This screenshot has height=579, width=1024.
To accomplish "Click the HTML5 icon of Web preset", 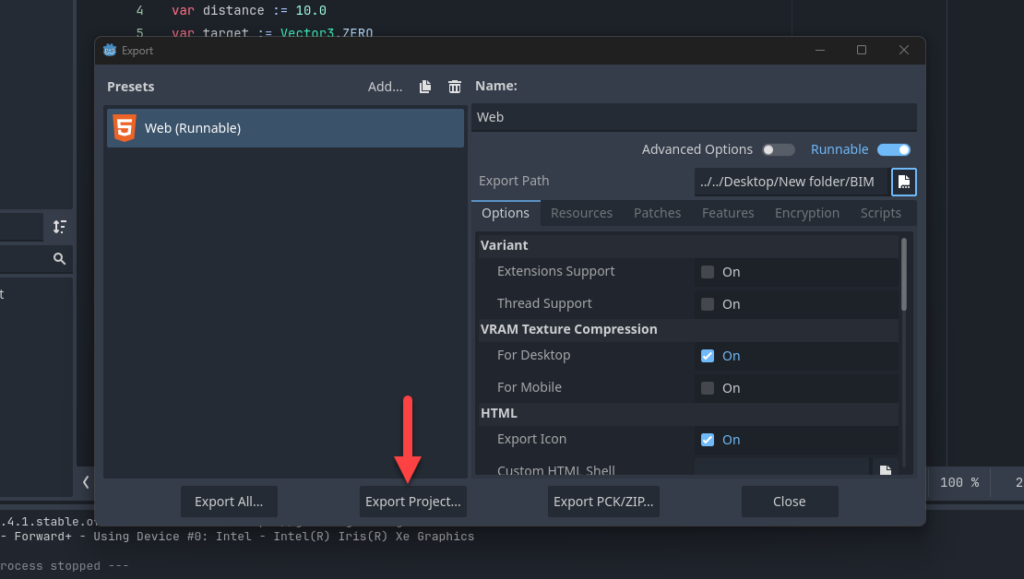I will [x=124, y=128].
